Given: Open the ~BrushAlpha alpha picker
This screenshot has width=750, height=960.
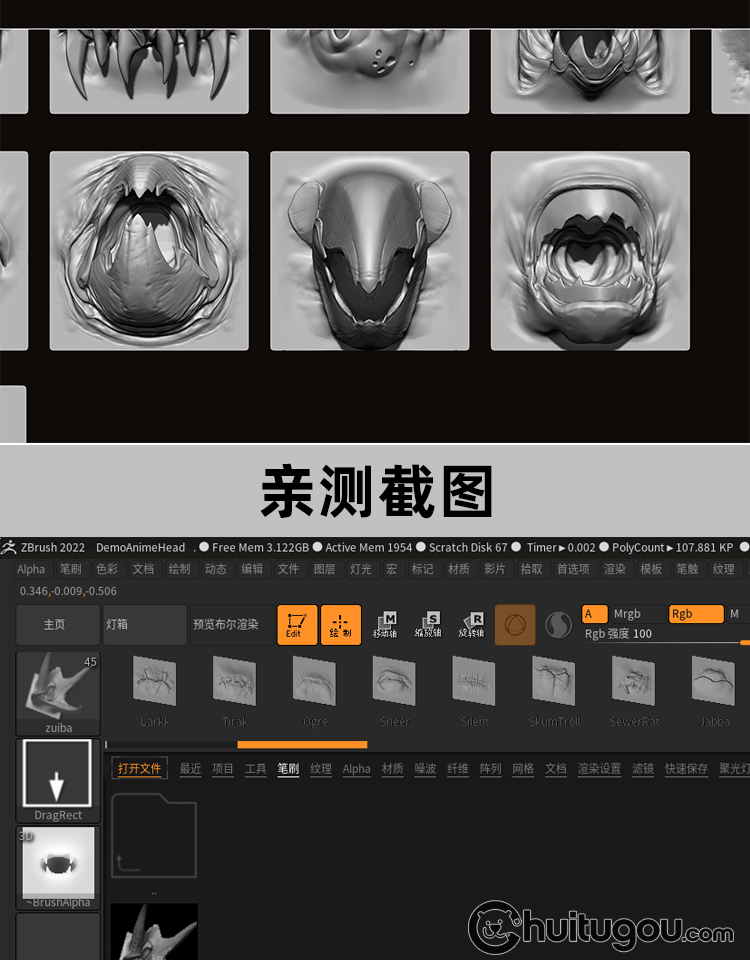Looking at the screenshot, I should point(58,866).
